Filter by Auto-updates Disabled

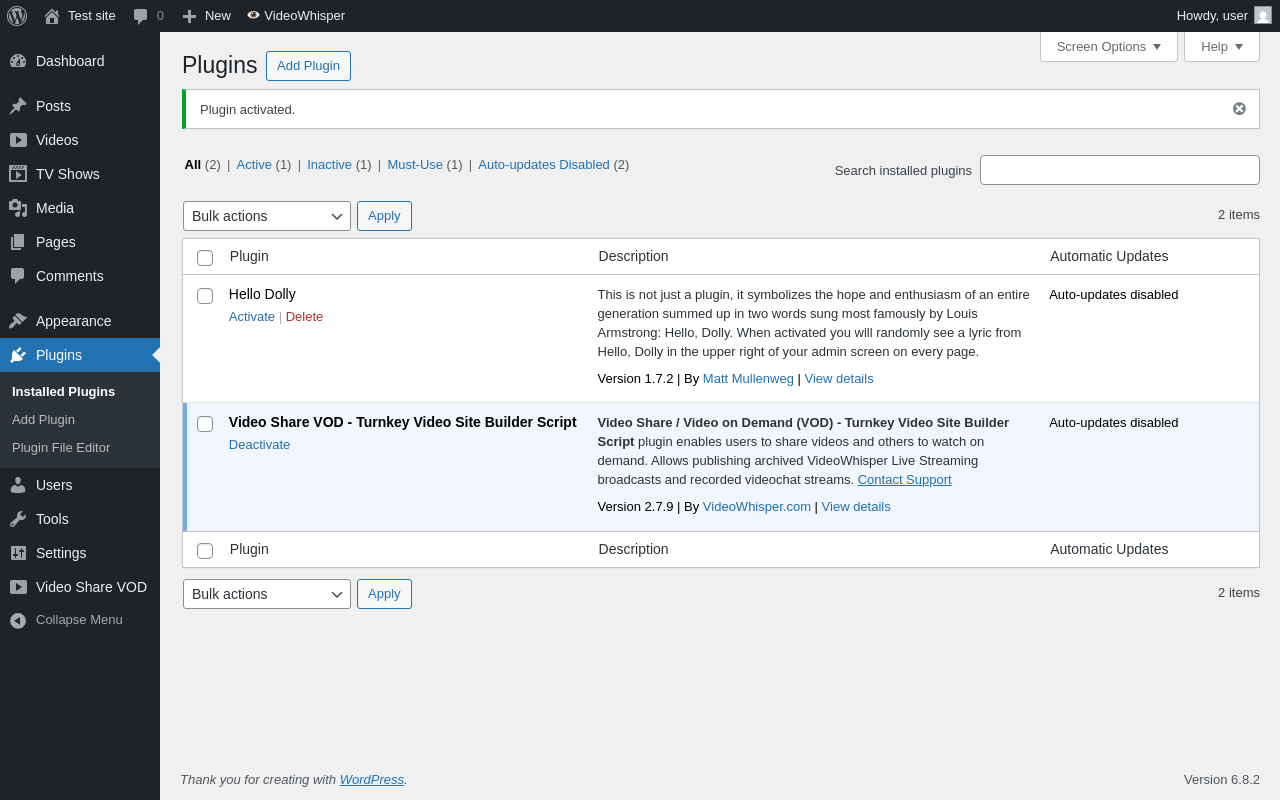[544, 165]
